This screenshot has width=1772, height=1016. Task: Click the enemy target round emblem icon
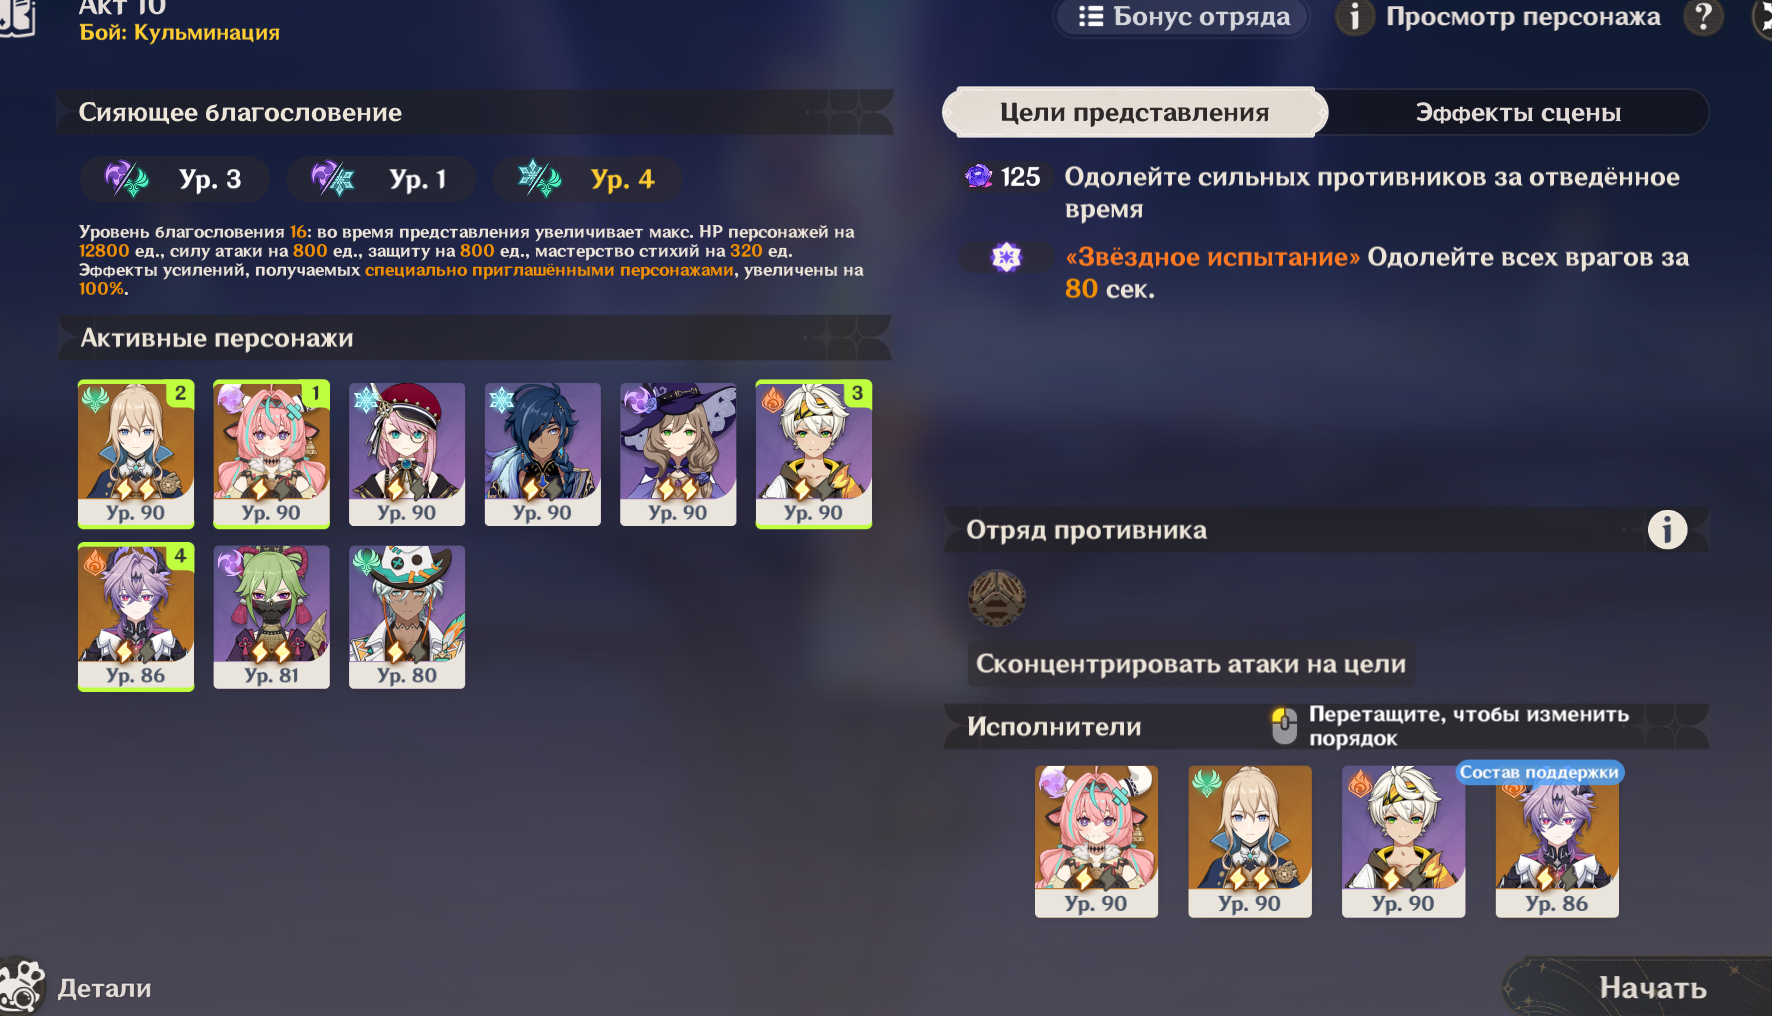coord(997,598)
